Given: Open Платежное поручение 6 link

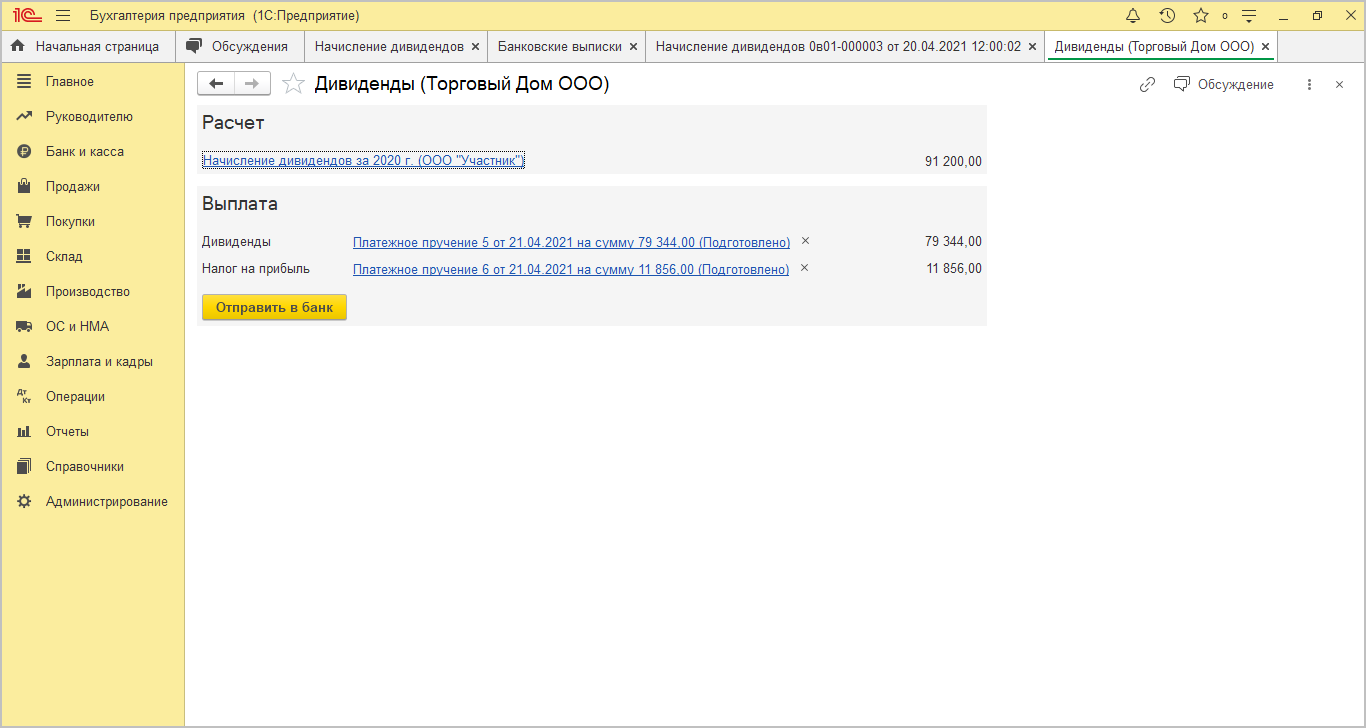Looking at the screenshot, I should [x=571, y=269].
